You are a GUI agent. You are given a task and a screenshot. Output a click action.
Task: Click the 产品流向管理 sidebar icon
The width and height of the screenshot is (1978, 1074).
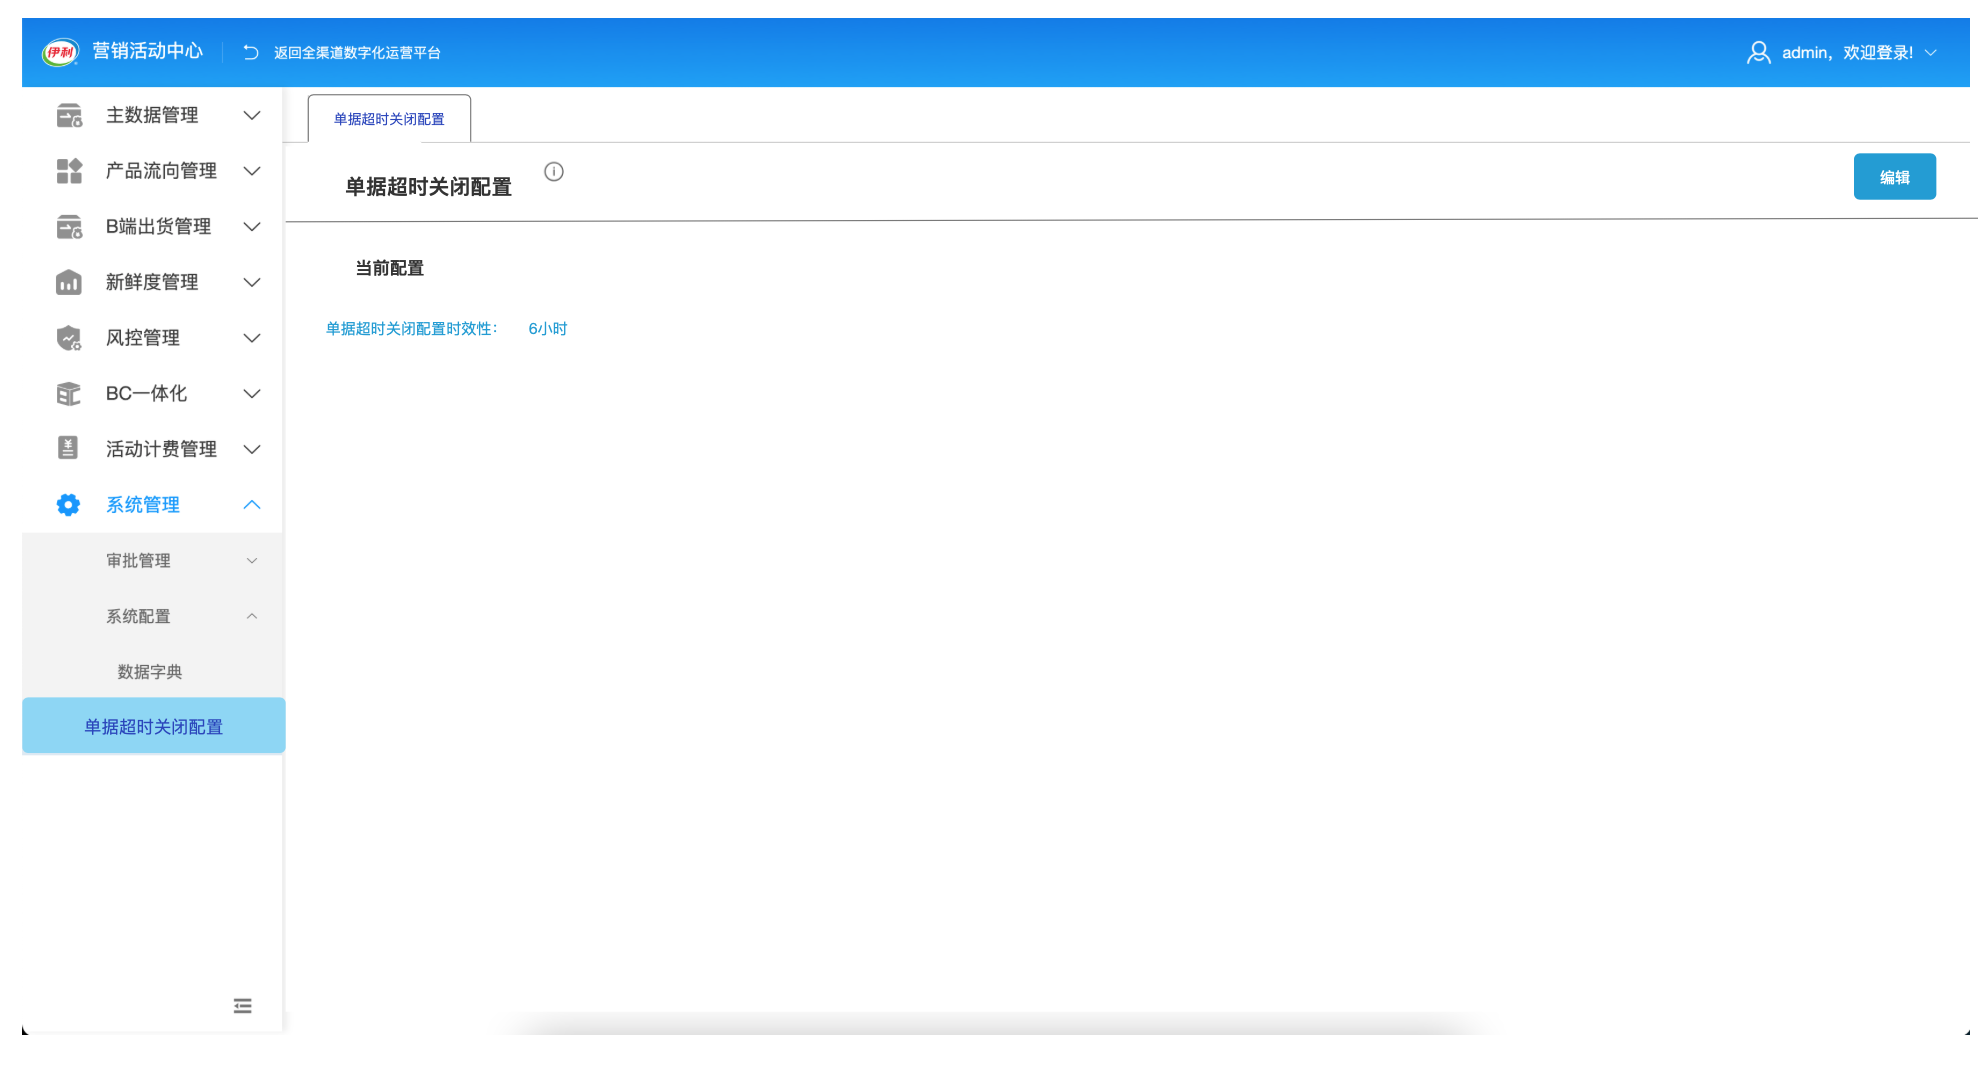pos(69,171)
